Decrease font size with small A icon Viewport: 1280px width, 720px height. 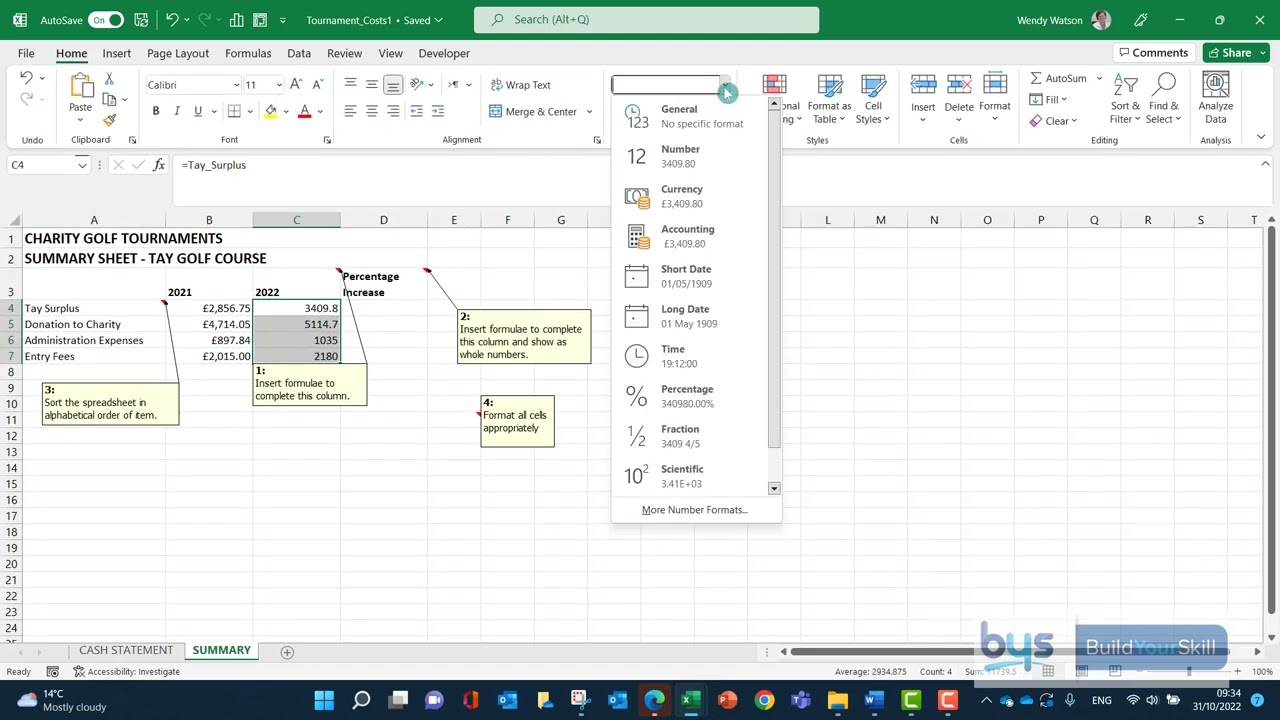(317, 85)
